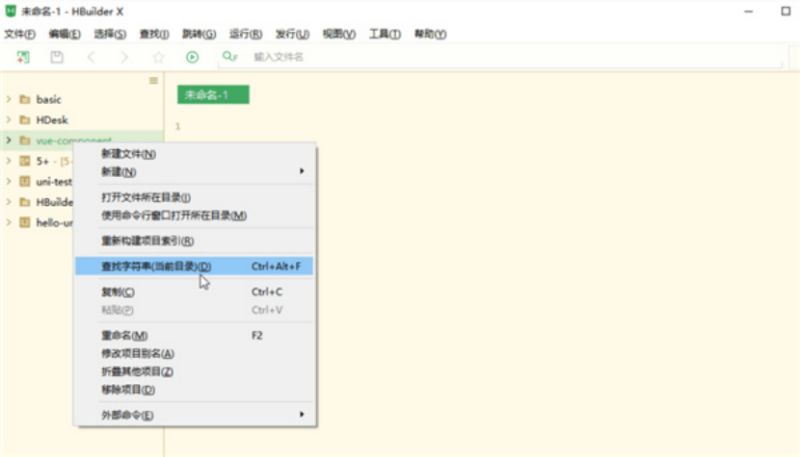Open the 文件(F) menu
Viewport: 800px width, 457px height.
point(20,34)
